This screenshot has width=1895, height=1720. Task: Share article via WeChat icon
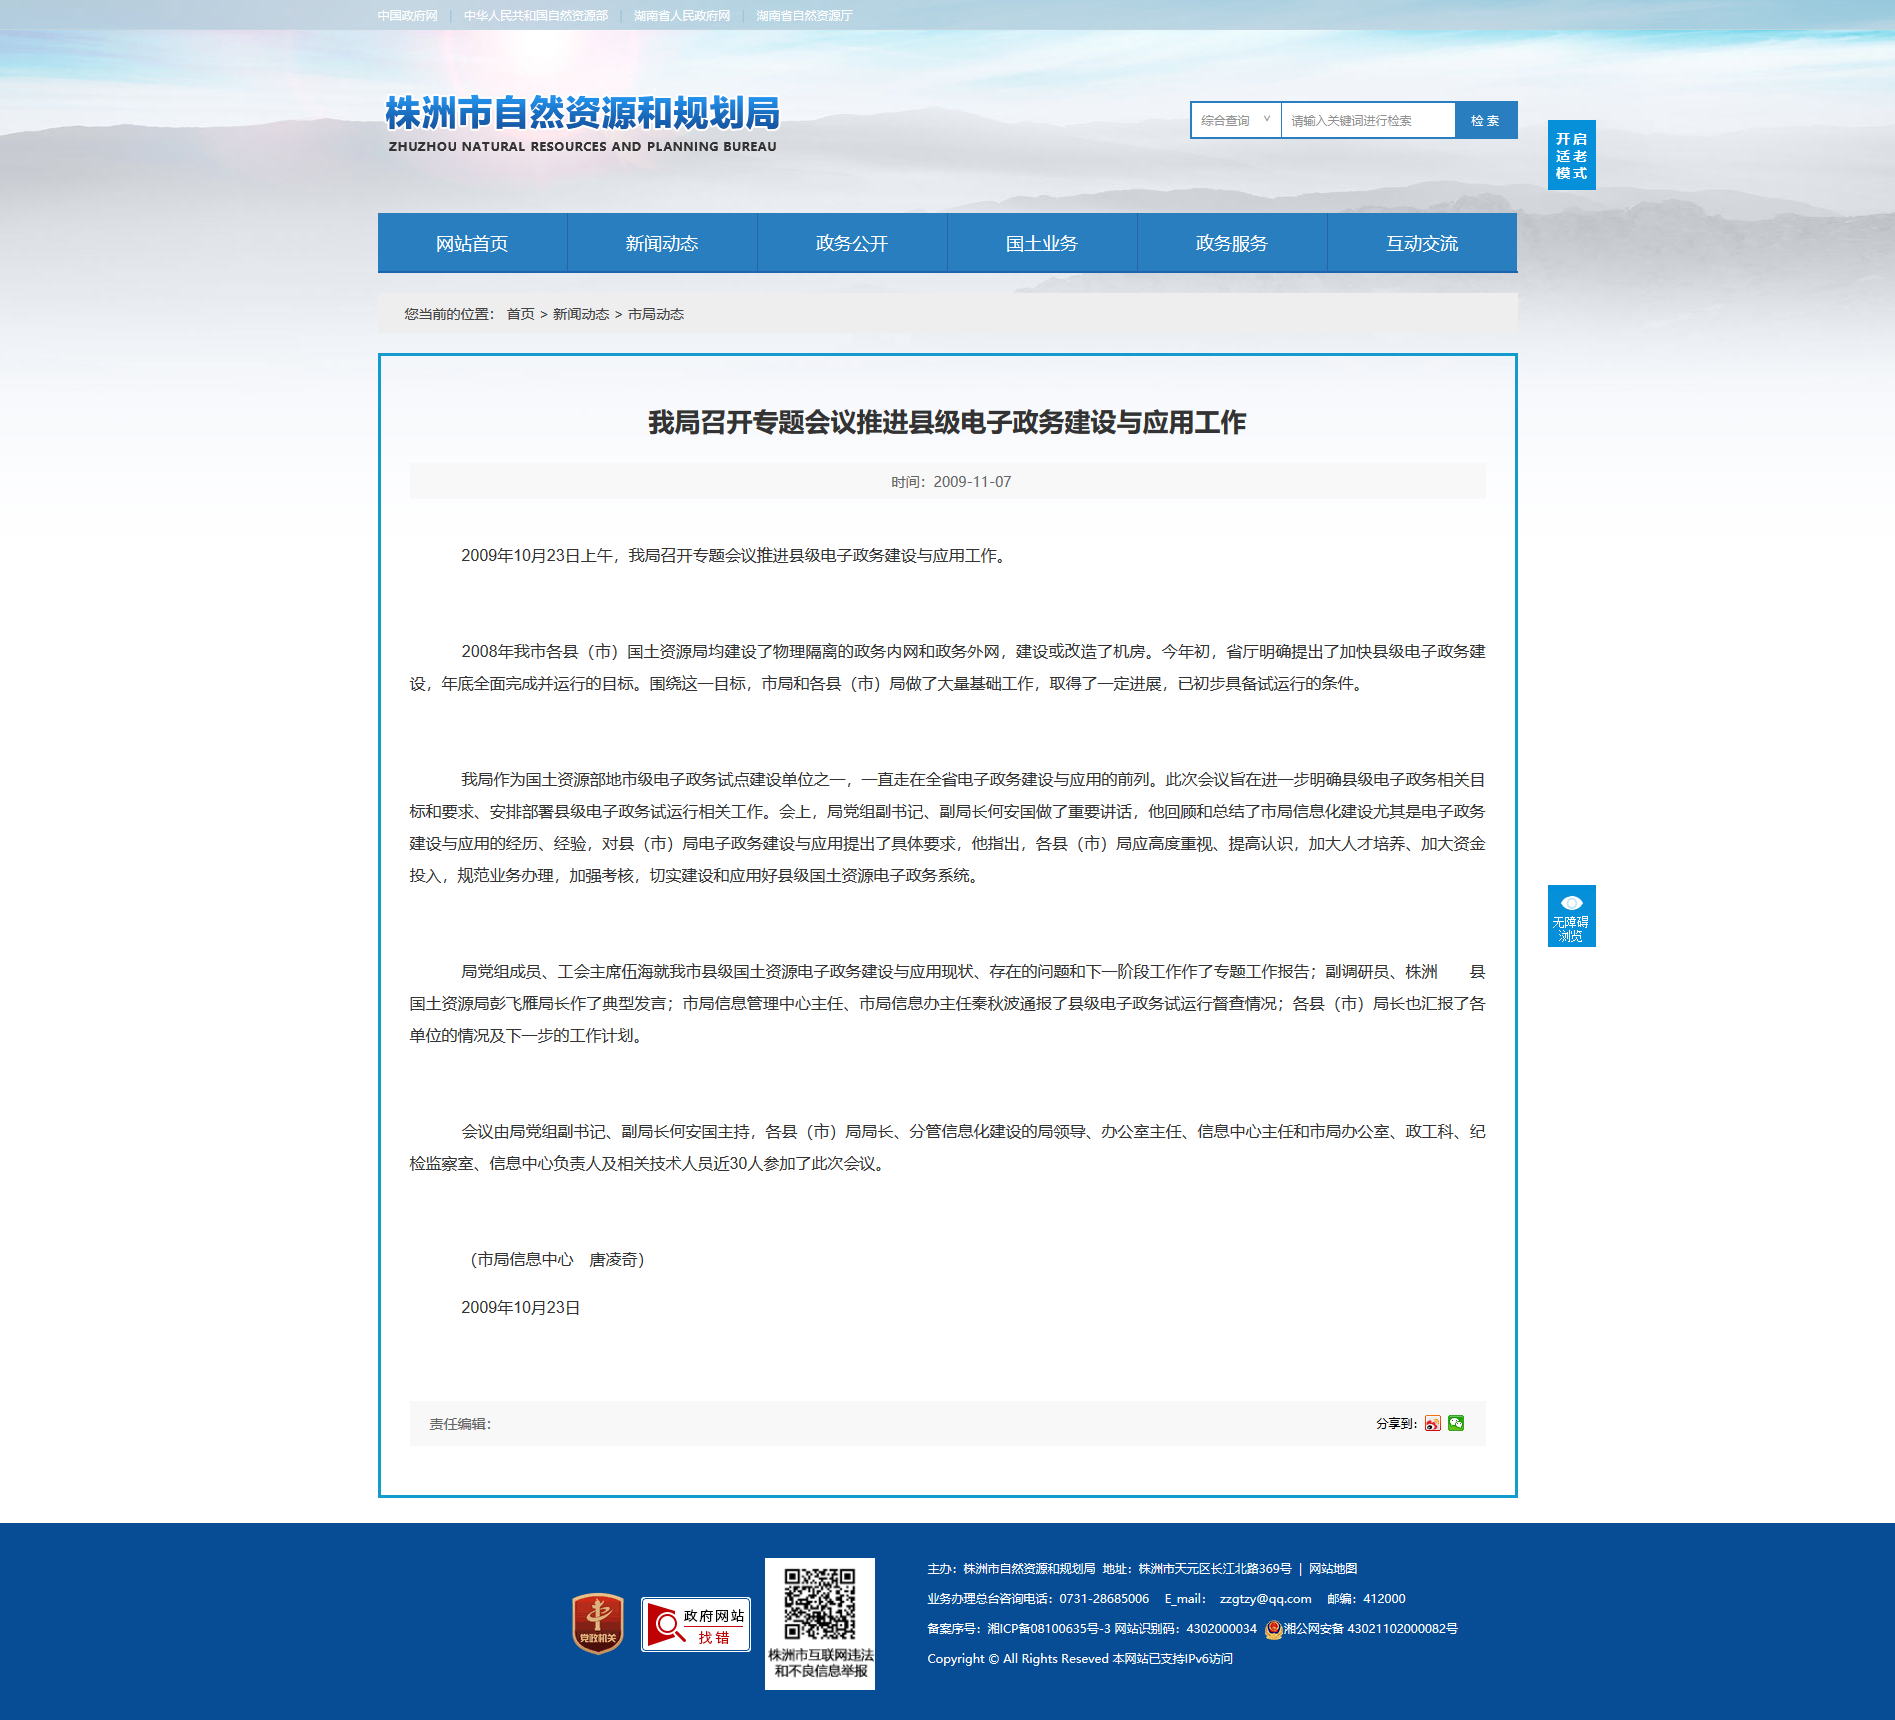pyautogui.click(x=1456, y=1423)
